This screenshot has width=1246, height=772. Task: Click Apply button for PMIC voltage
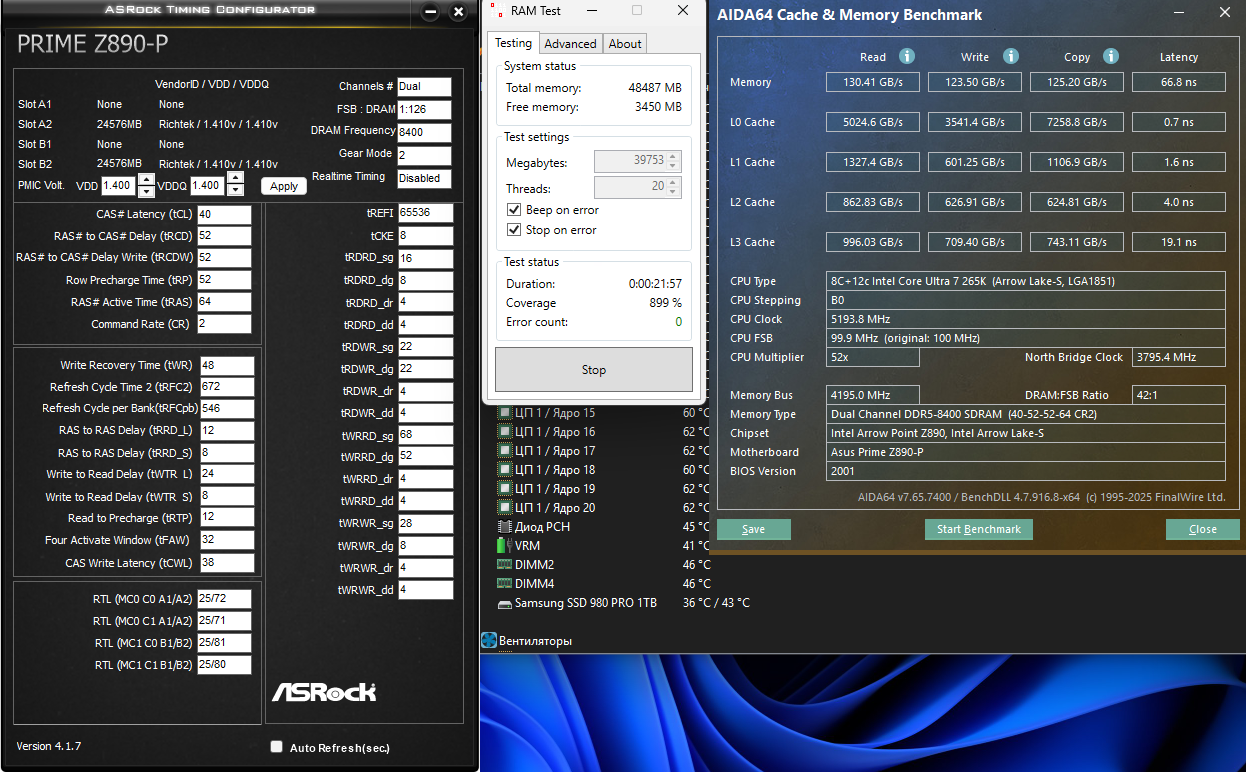tap(284, 186)
